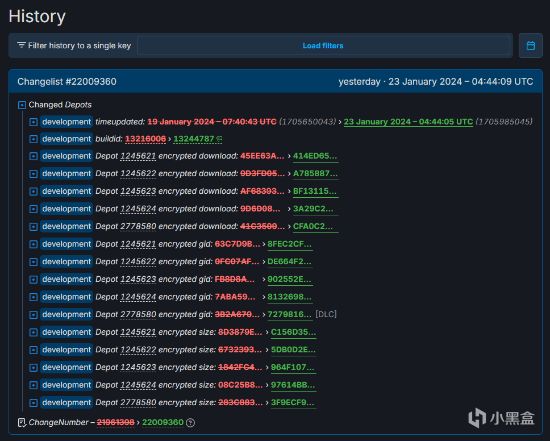Click green value 3F9ECF9 on last size row
This screenshot has height=441, width=550.
[293, 402]
